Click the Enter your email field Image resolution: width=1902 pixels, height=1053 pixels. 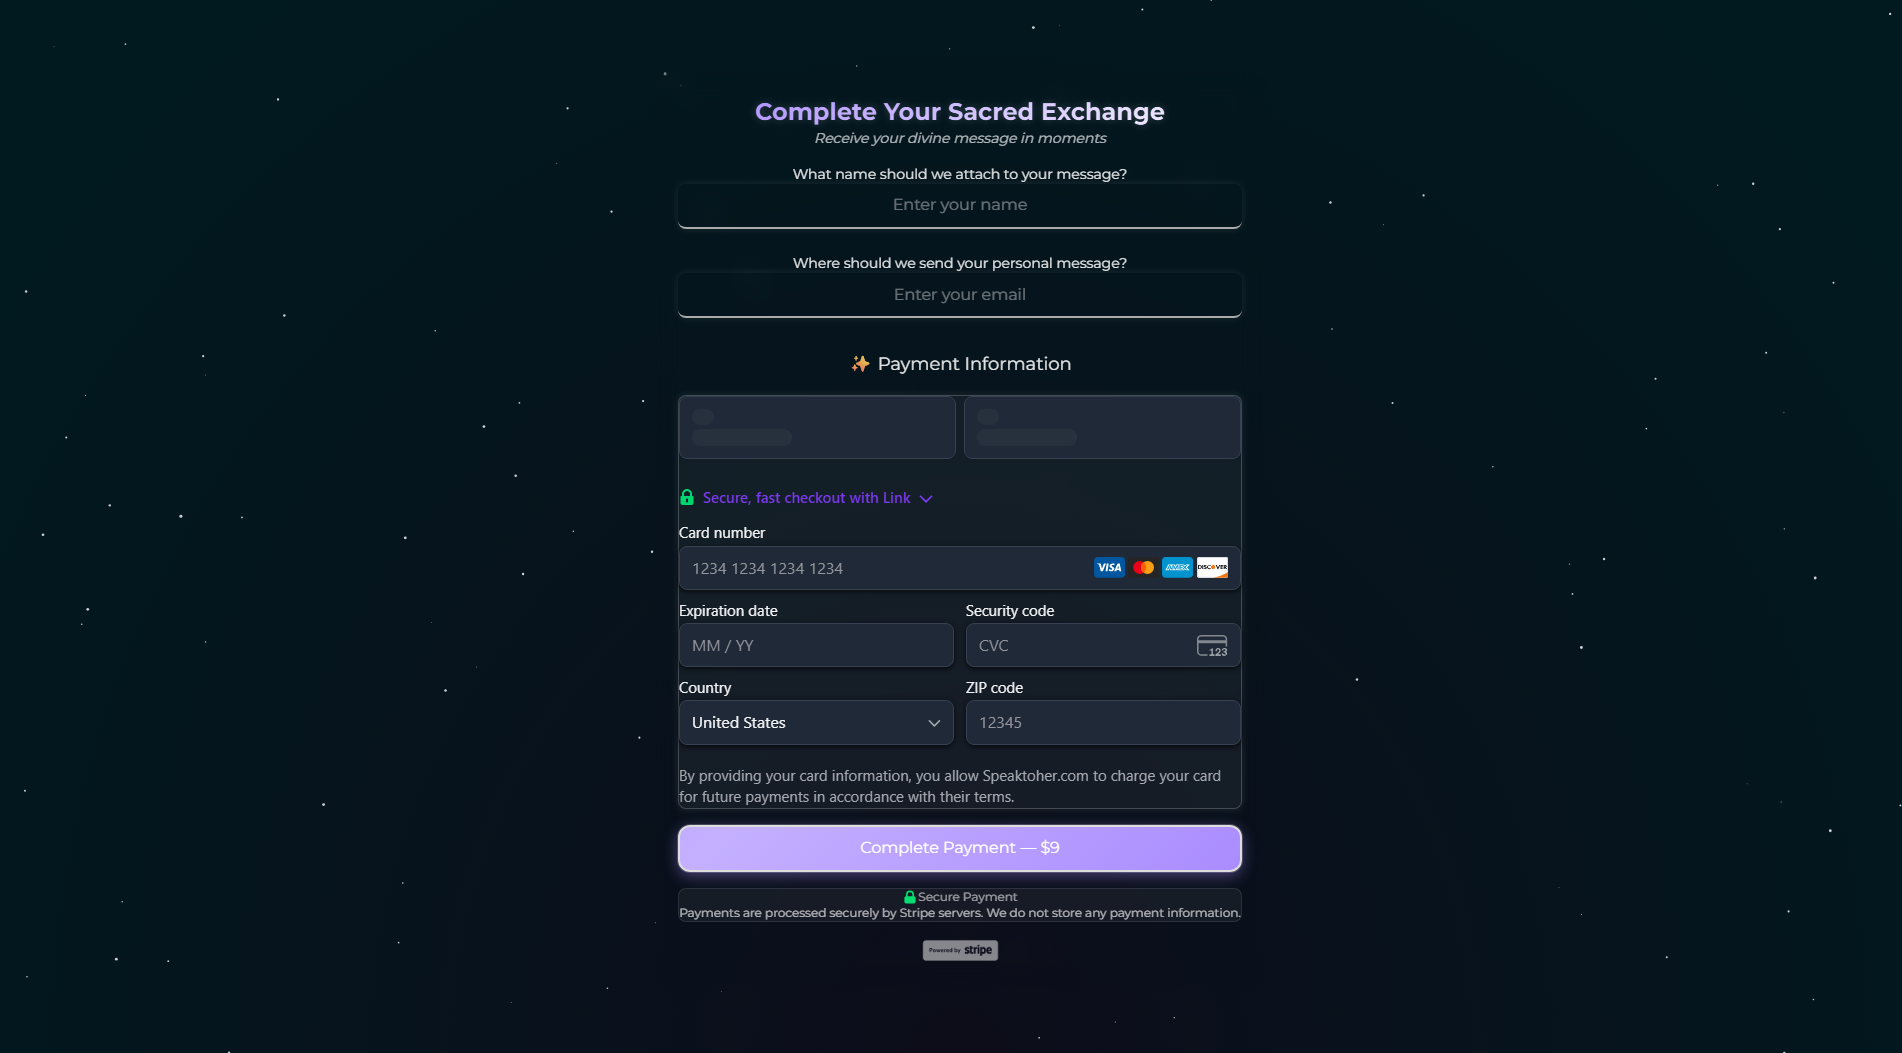click(959, 294)
